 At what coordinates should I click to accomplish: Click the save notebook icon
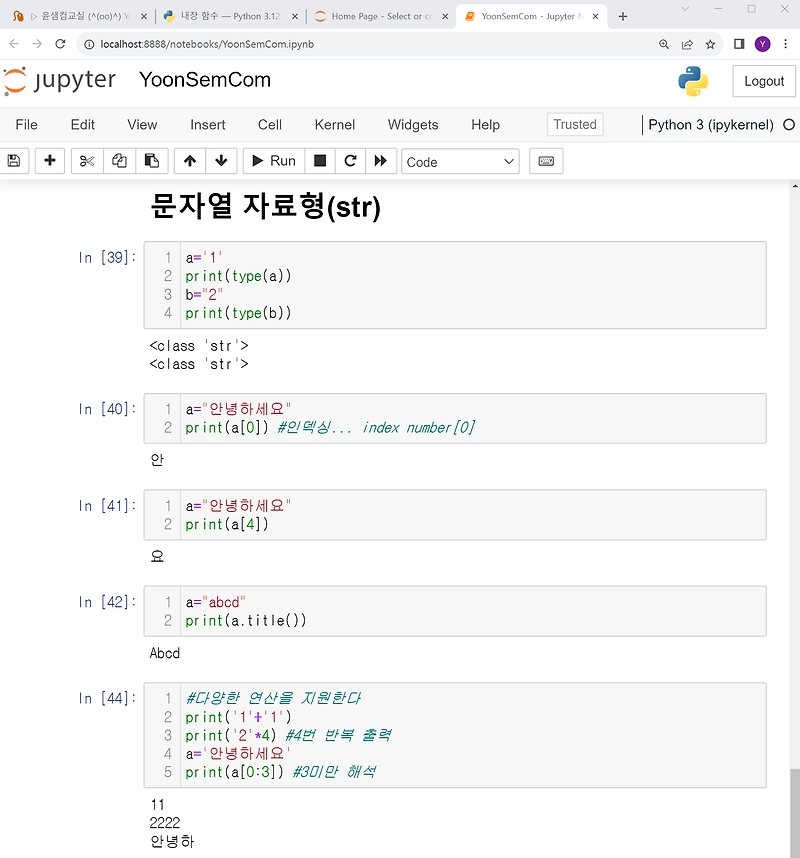point(14,161)
